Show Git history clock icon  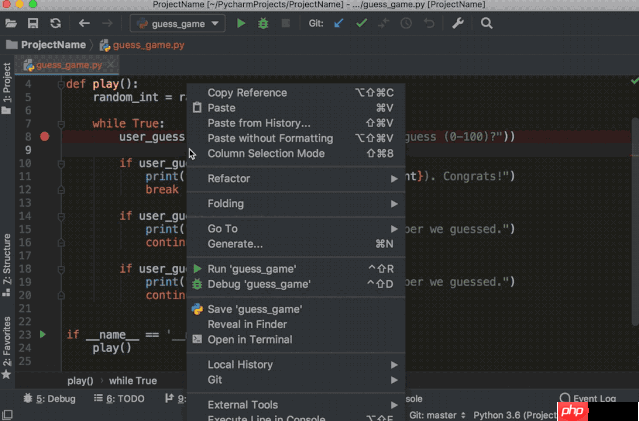406,23
